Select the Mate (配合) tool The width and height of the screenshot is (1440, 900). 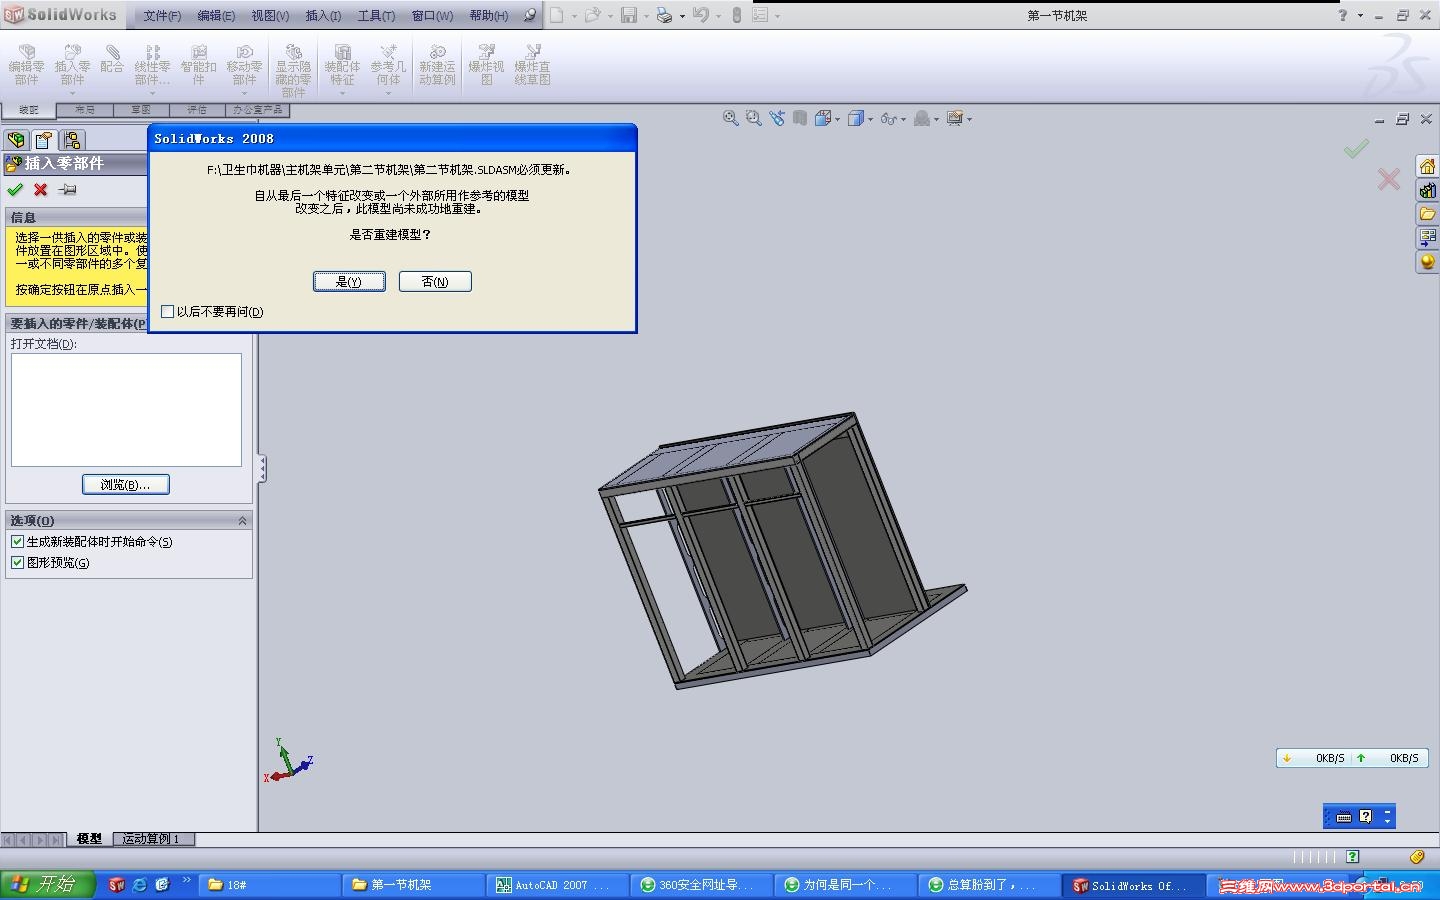click(x=112, y=59)
